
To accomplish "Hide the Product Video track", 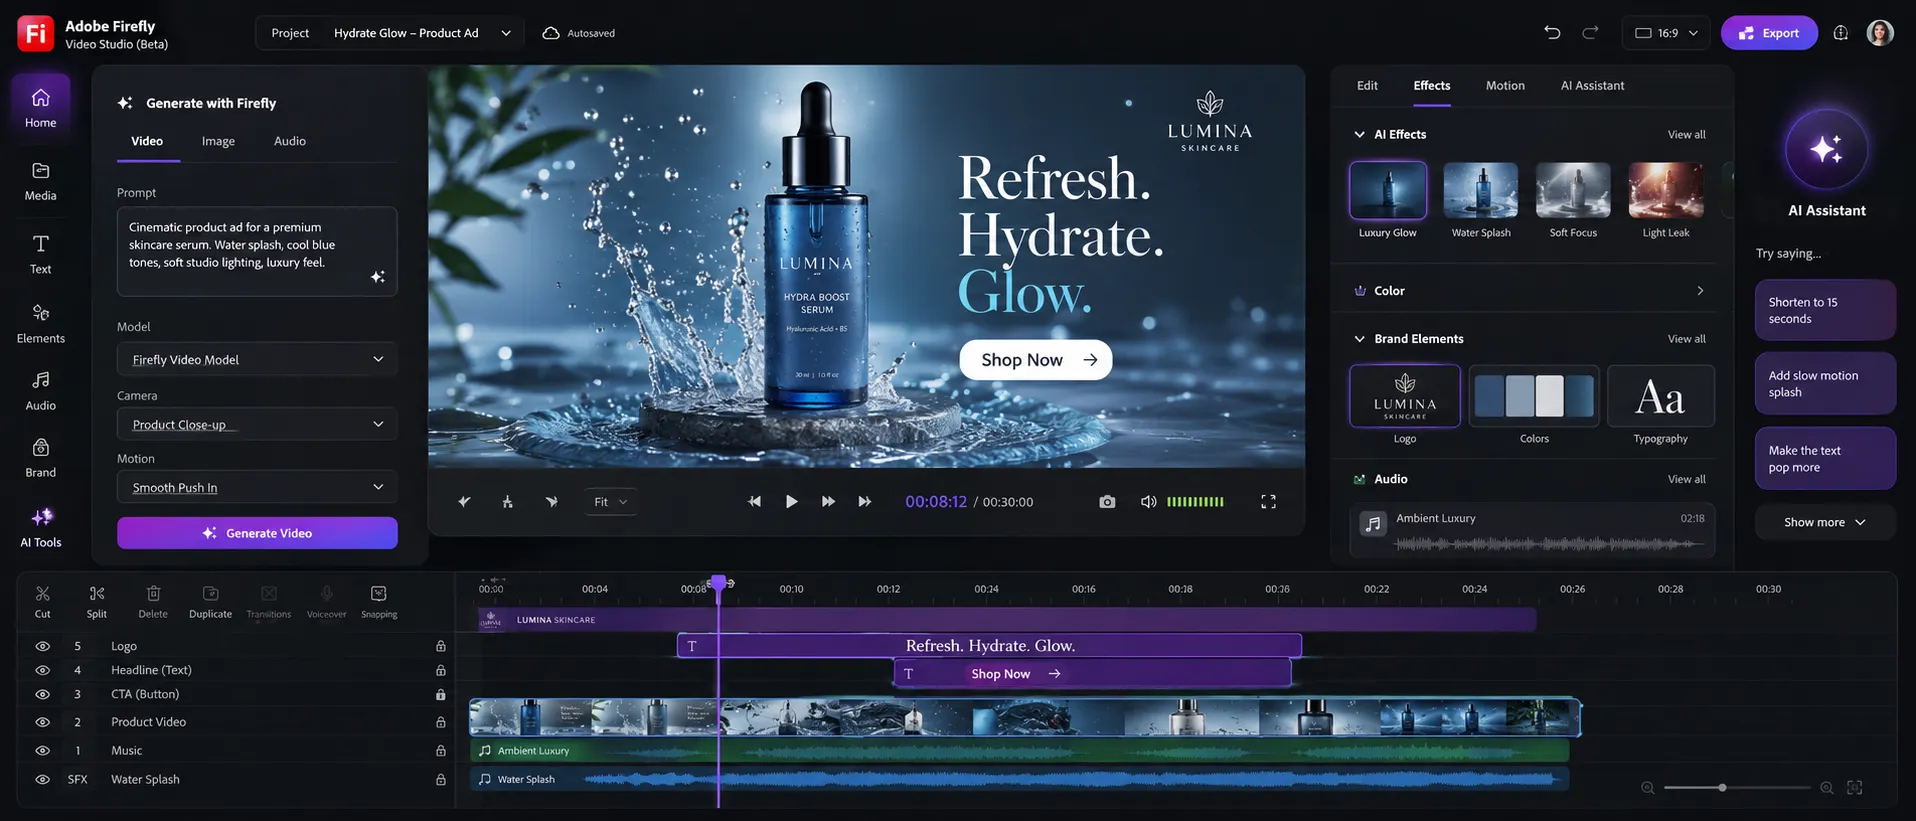I will (x=42, y=722).
